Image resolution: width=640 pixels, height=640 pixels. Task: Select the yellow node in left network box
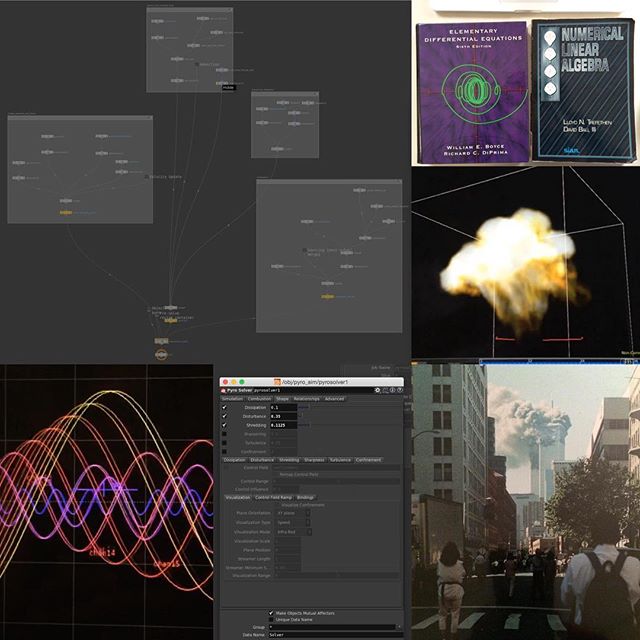click(65, 212)
